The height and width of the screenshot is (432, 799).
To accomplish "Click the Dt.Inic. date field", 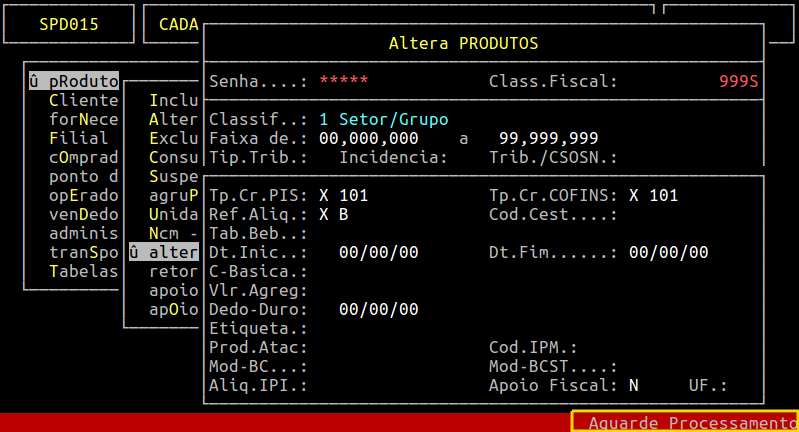I will (x=378, y=252).
